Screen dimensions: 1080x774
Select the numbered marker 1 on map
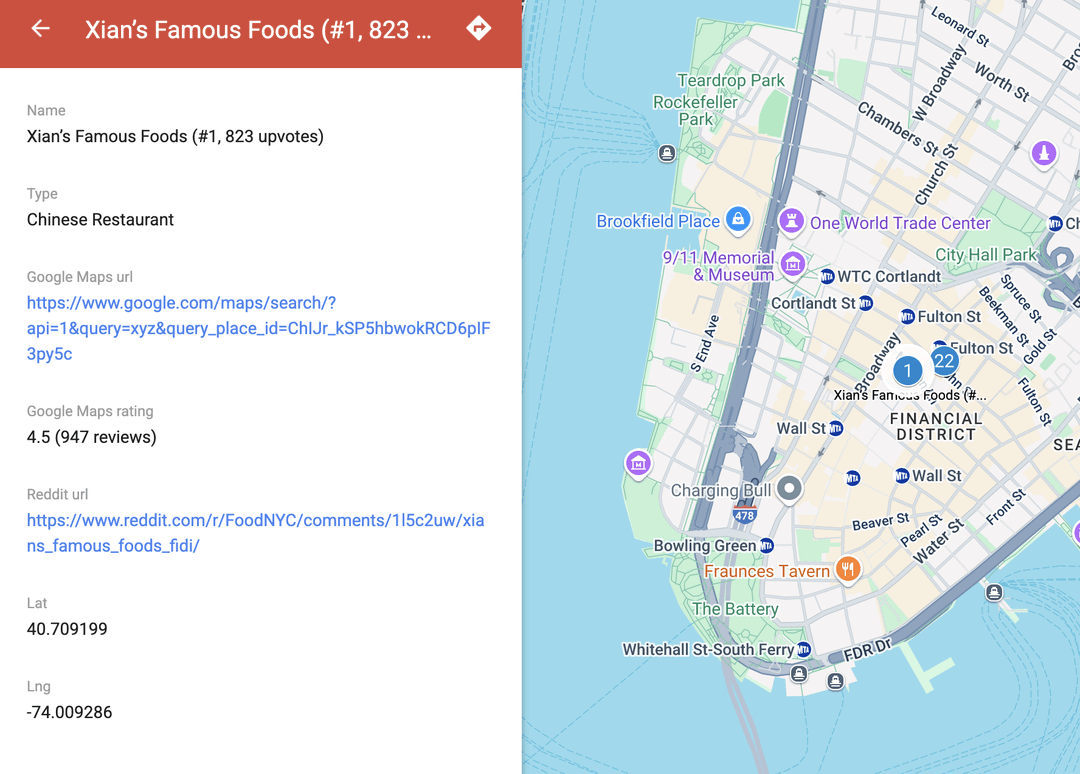pos(908,370)
